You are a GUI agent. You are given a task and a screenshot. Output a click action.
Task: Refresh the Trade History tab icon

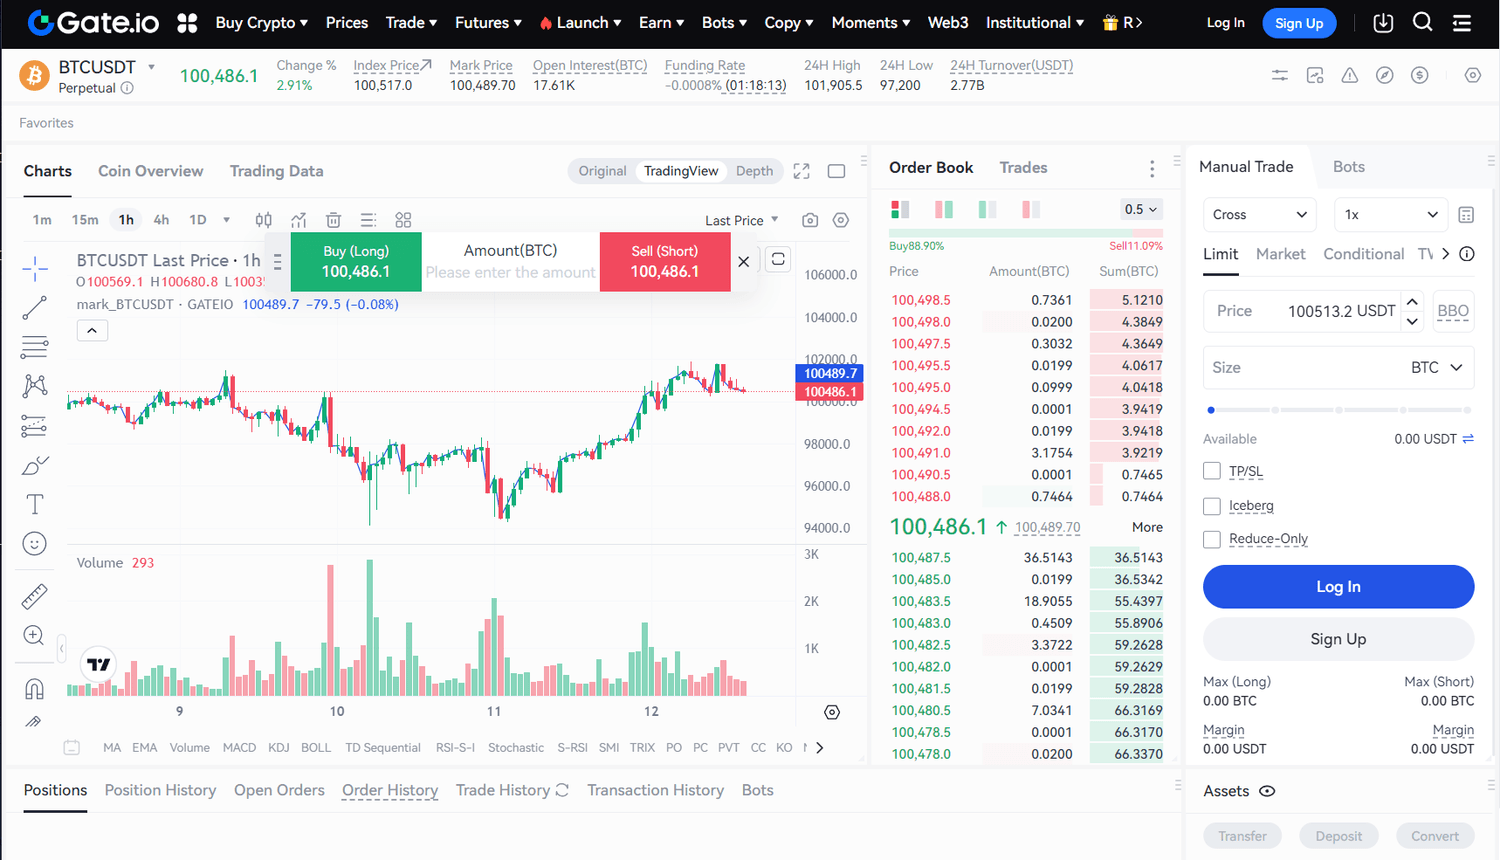coord(562,790)
